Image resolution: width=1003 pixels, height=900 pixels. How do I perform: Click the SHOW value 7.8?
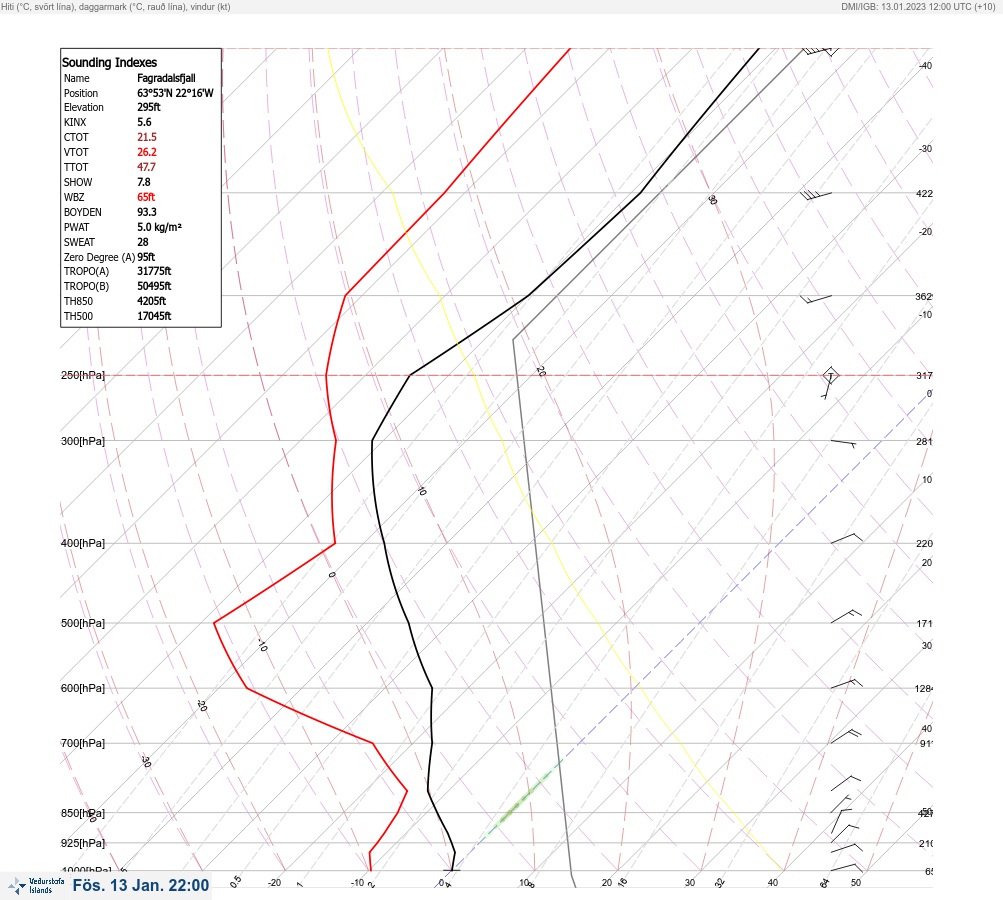click(x=144, y=182)
